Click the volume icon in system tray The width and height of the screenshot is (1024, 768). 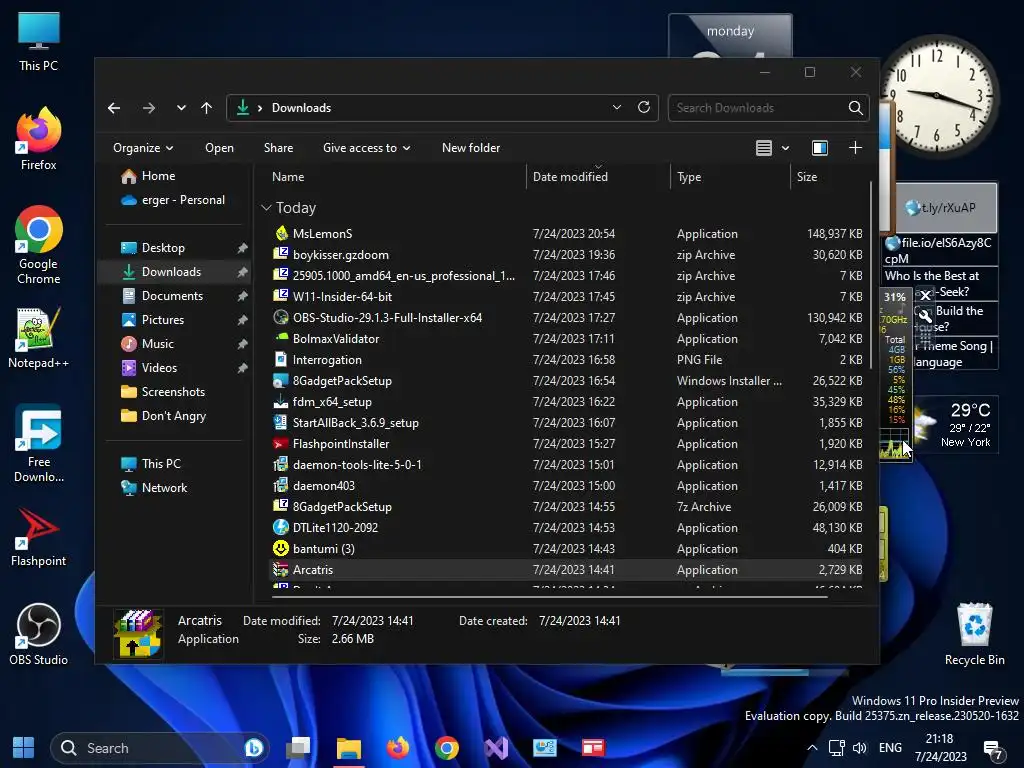tap(859, 748)
